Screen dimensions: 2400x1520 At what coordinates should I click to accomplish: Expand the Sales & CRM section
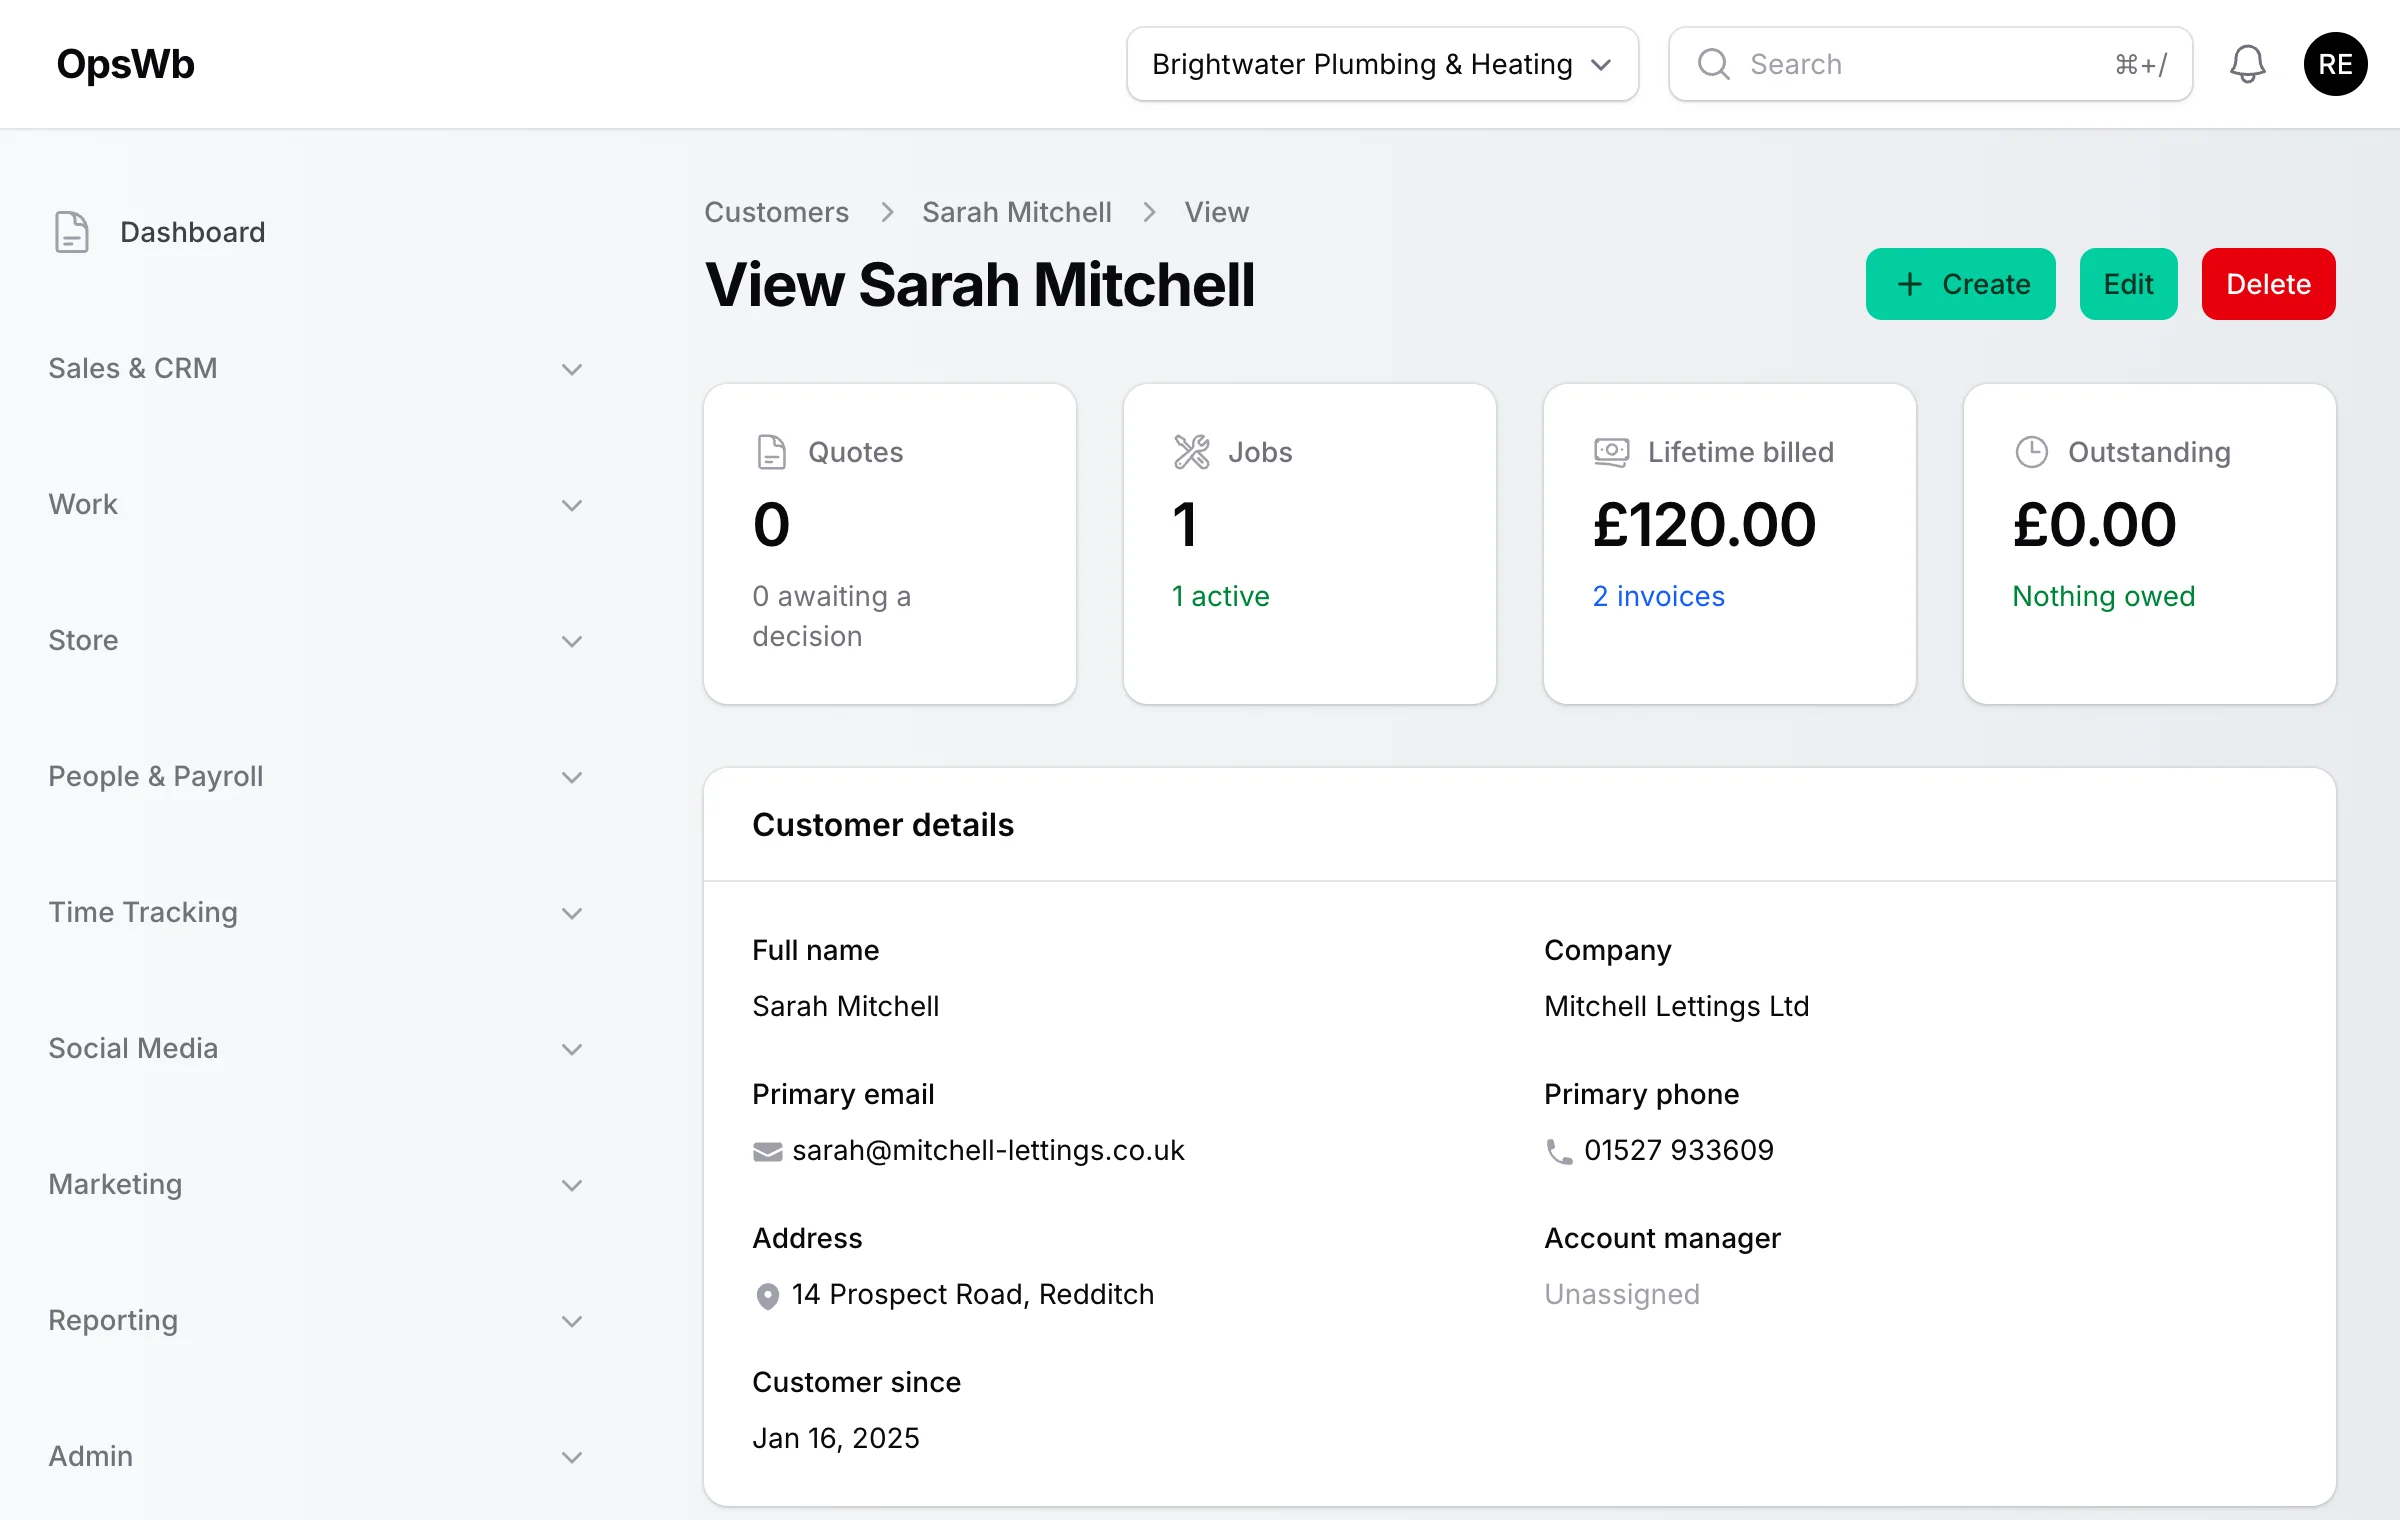coord(316,368)
